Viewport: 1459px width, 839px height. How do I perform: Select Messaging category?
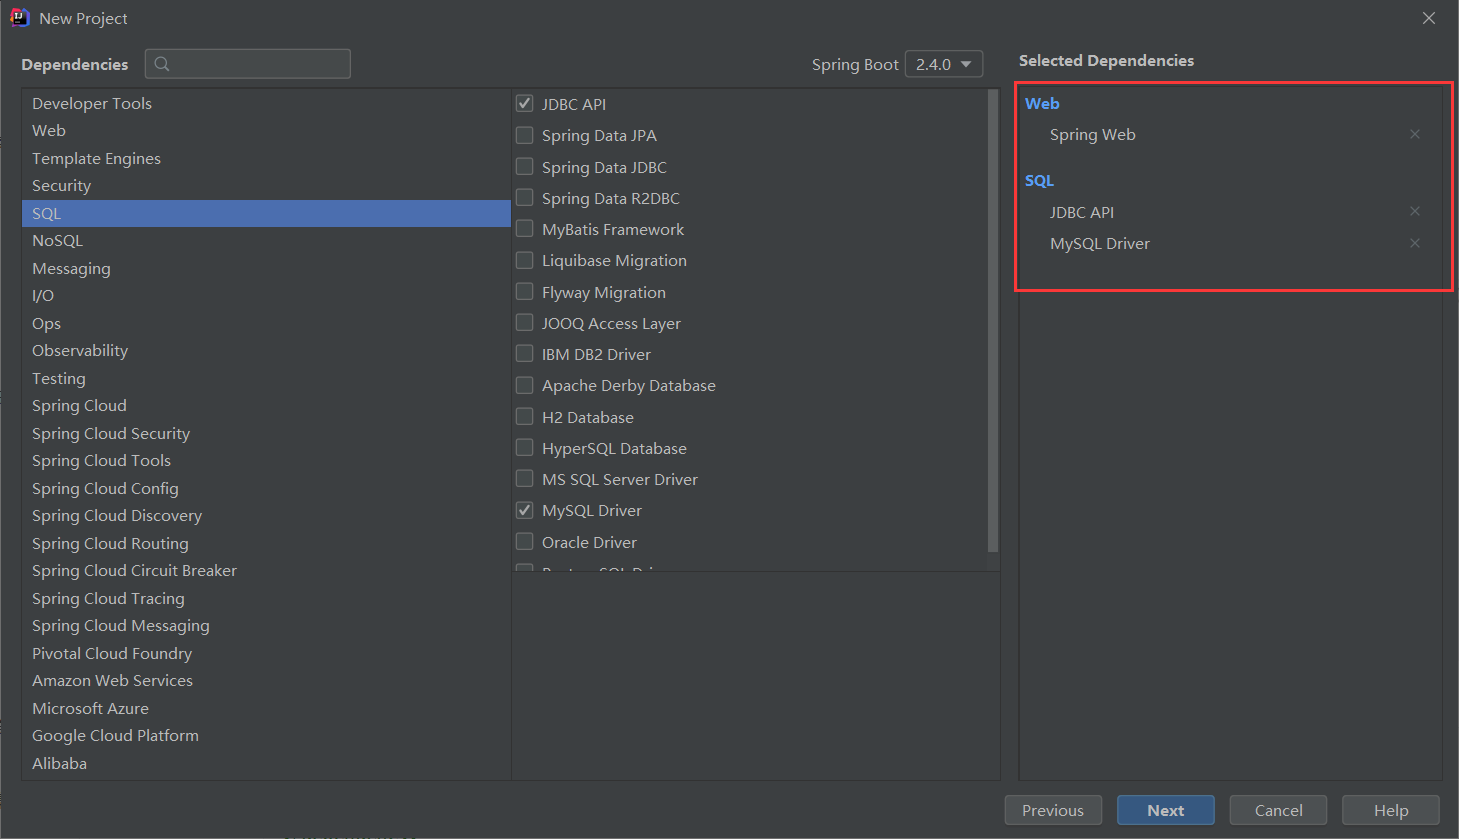(x=266, y=268)
